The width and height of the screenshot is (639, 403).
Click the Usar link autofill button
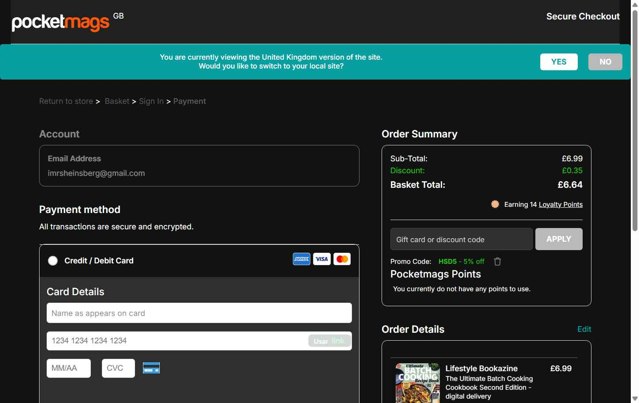point(329,341)
